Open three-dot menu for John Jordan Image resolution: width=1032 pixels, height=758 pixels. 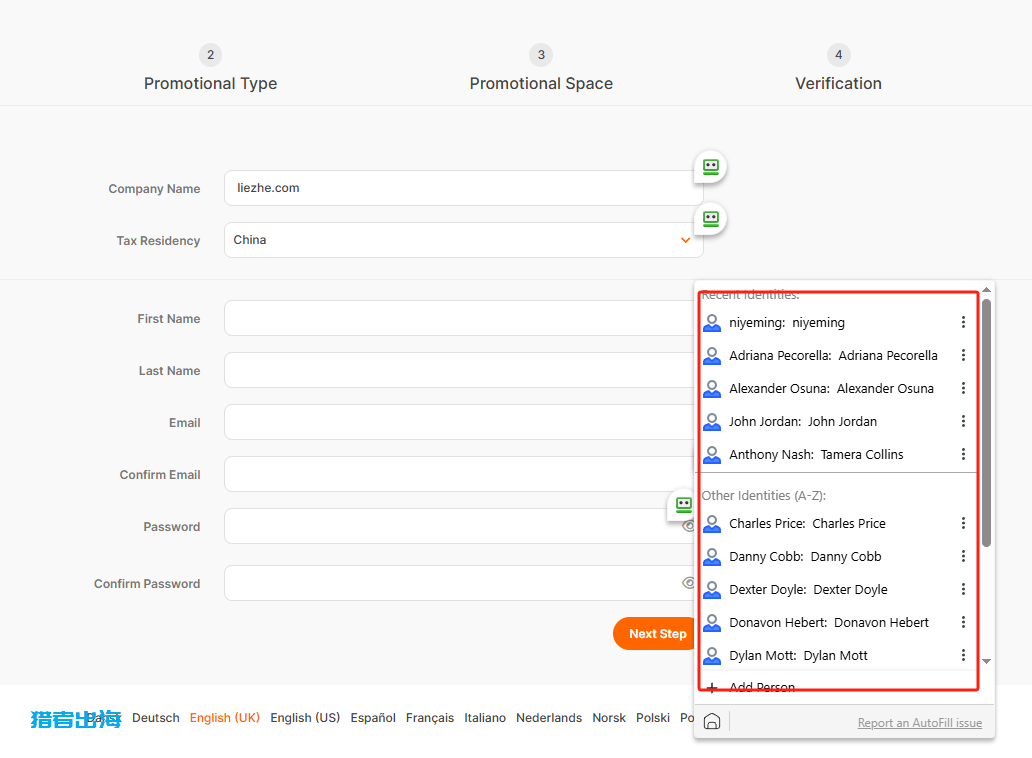point(963,421)
